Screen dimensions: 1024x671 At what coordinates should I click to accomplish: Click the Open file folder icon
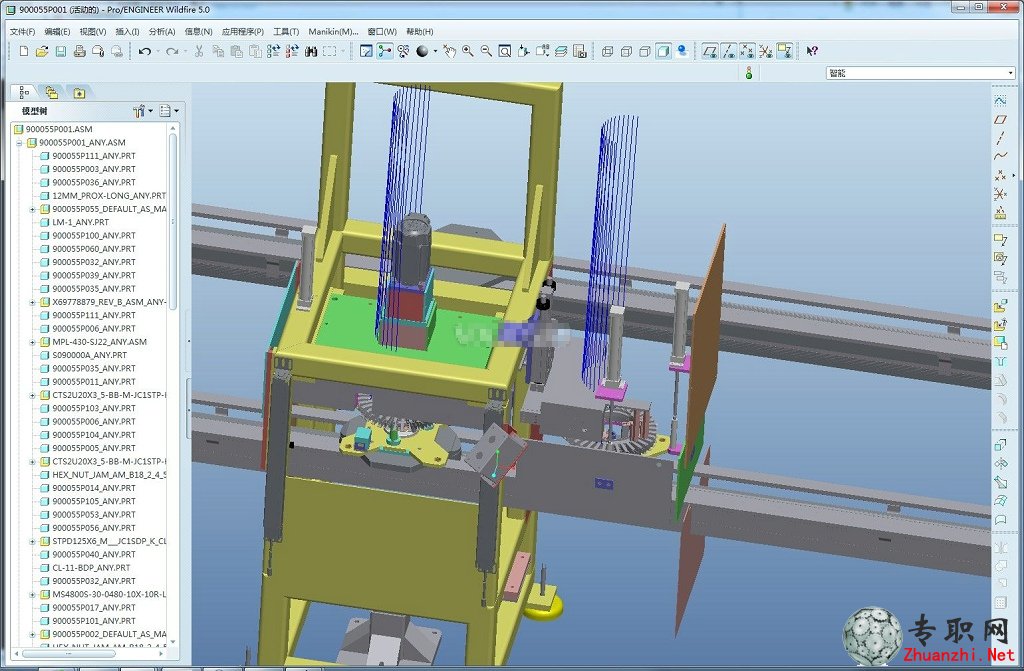(x=42, y=51)
